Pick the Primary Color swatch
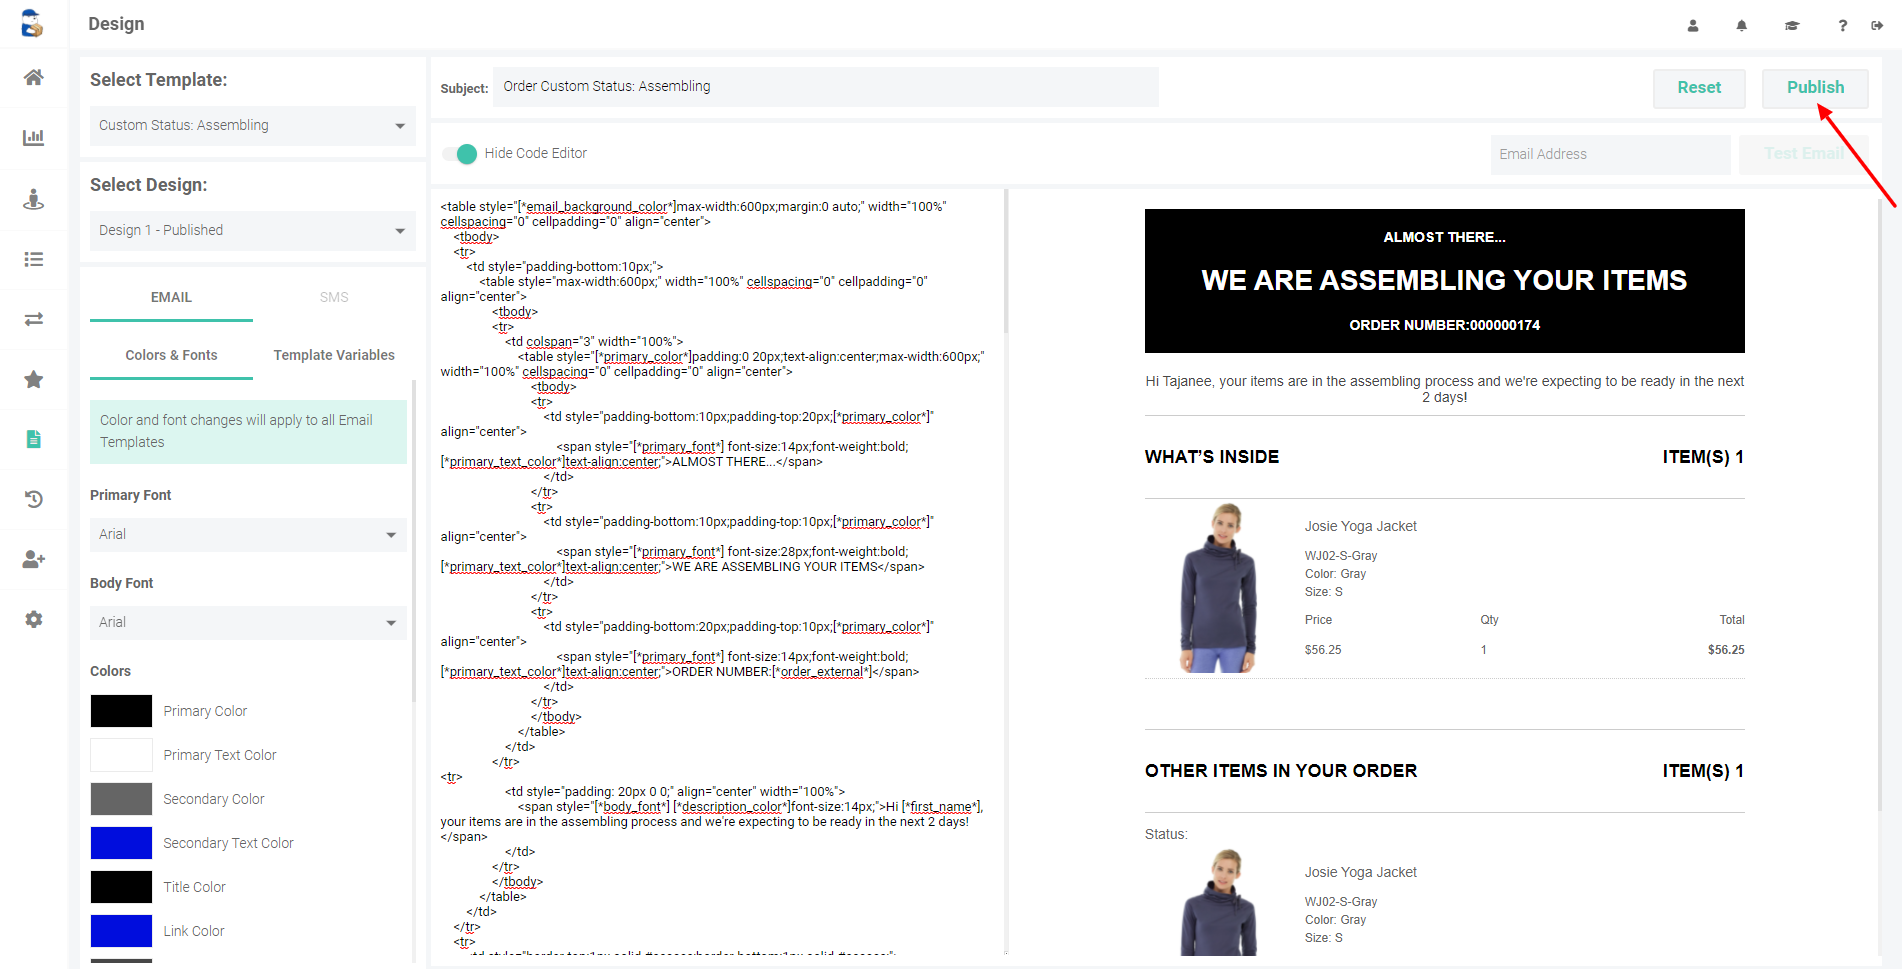Image resolution: width=1902 pixels, height=969 pixels. 121,711
